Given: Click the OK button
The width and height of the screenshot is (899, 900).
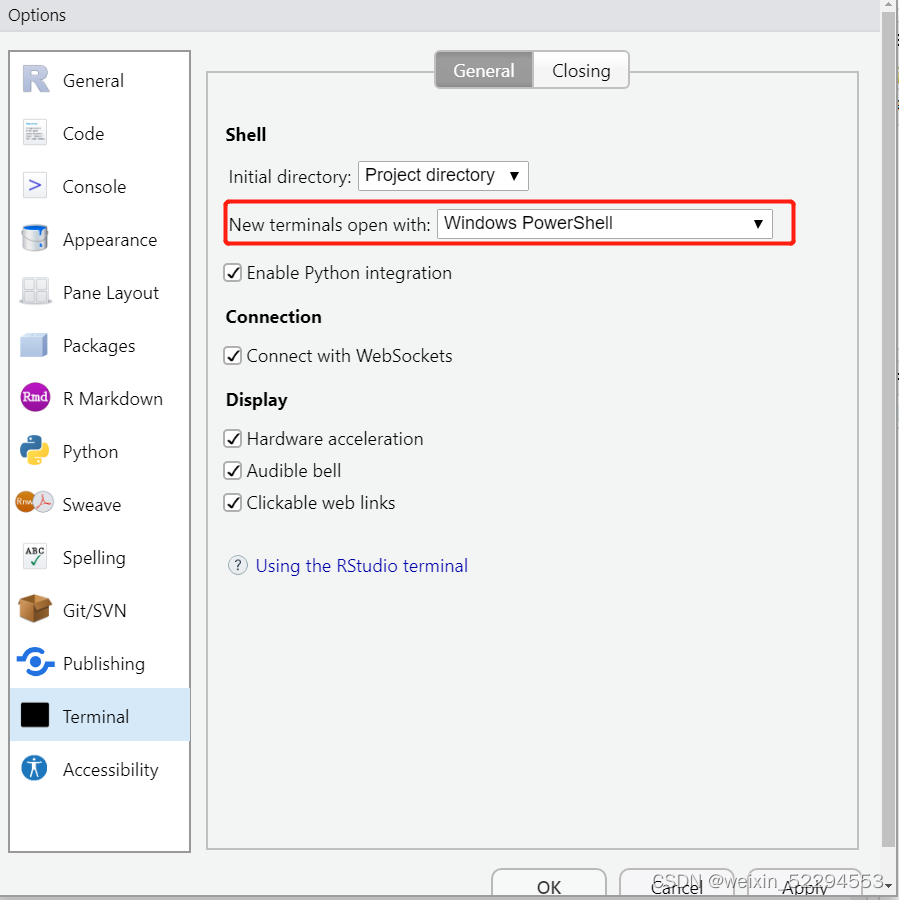Looking at the screenshot, I should (548, 886).
